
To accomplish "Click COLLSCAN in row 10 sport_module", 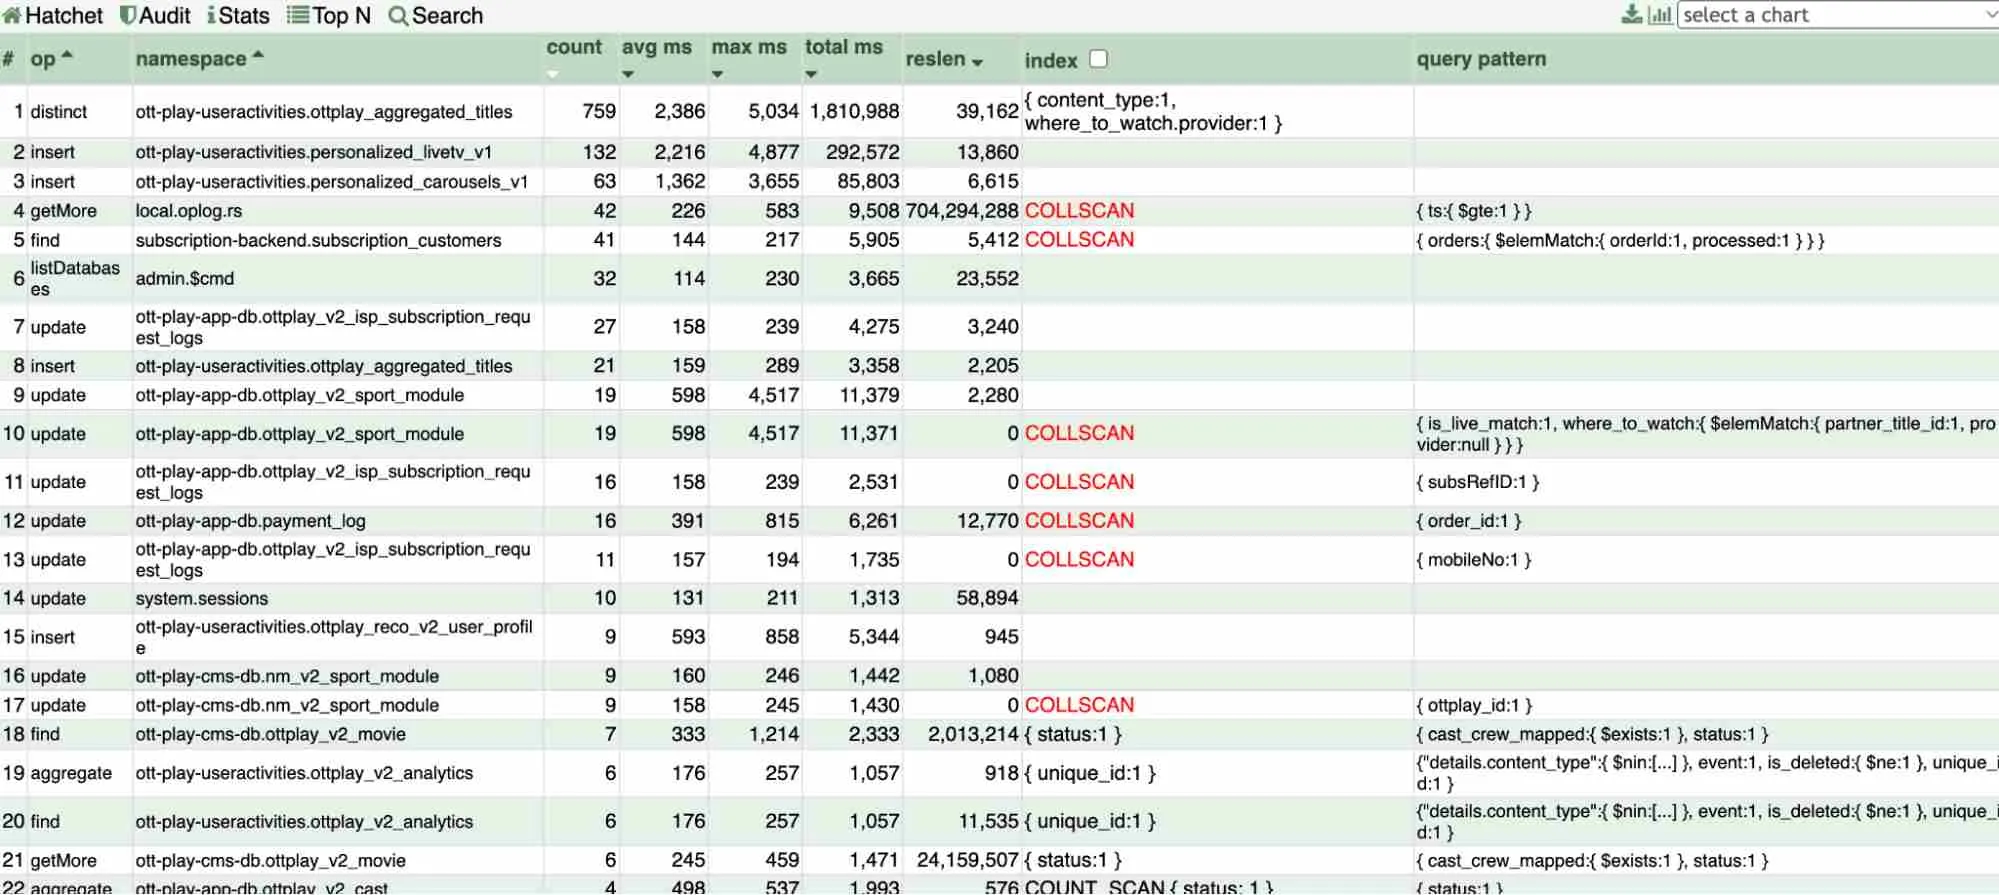I will coord(1079,433).
